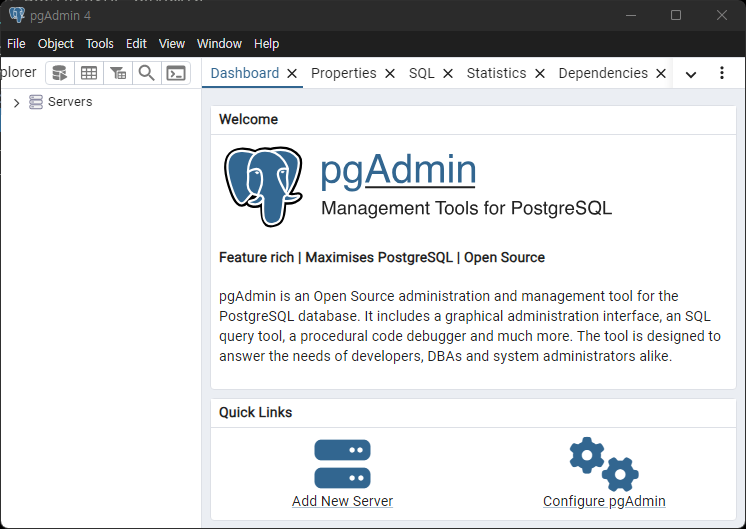Open the Help menu

pyautogui.click(x=266, y=44)
